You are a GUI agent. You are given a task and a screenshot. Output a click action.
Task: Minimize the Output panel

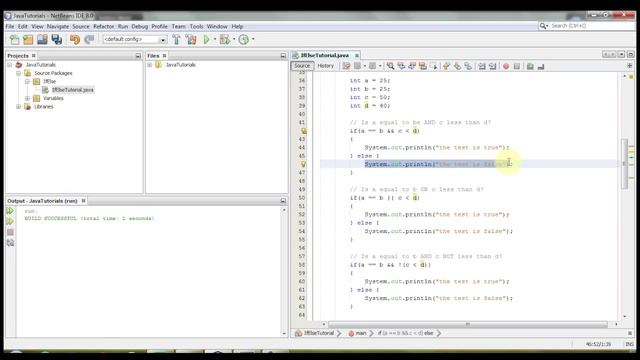click(x=283, y=201)
